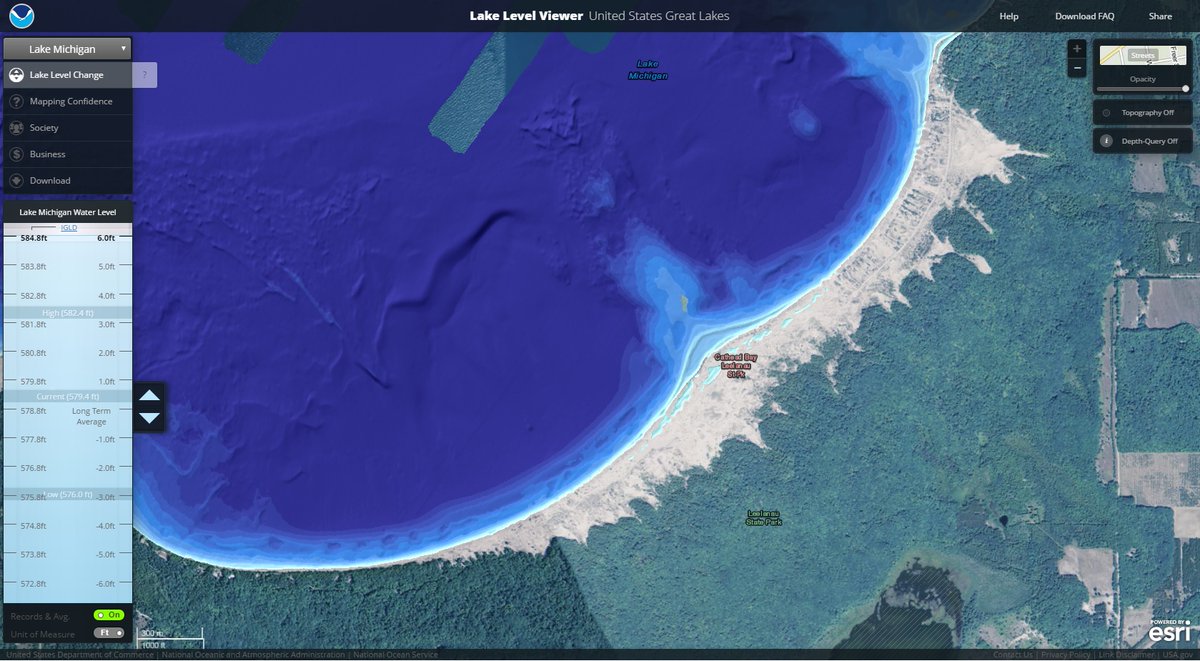Enable the Depth-Query Off toggle

click(1142, 141)
